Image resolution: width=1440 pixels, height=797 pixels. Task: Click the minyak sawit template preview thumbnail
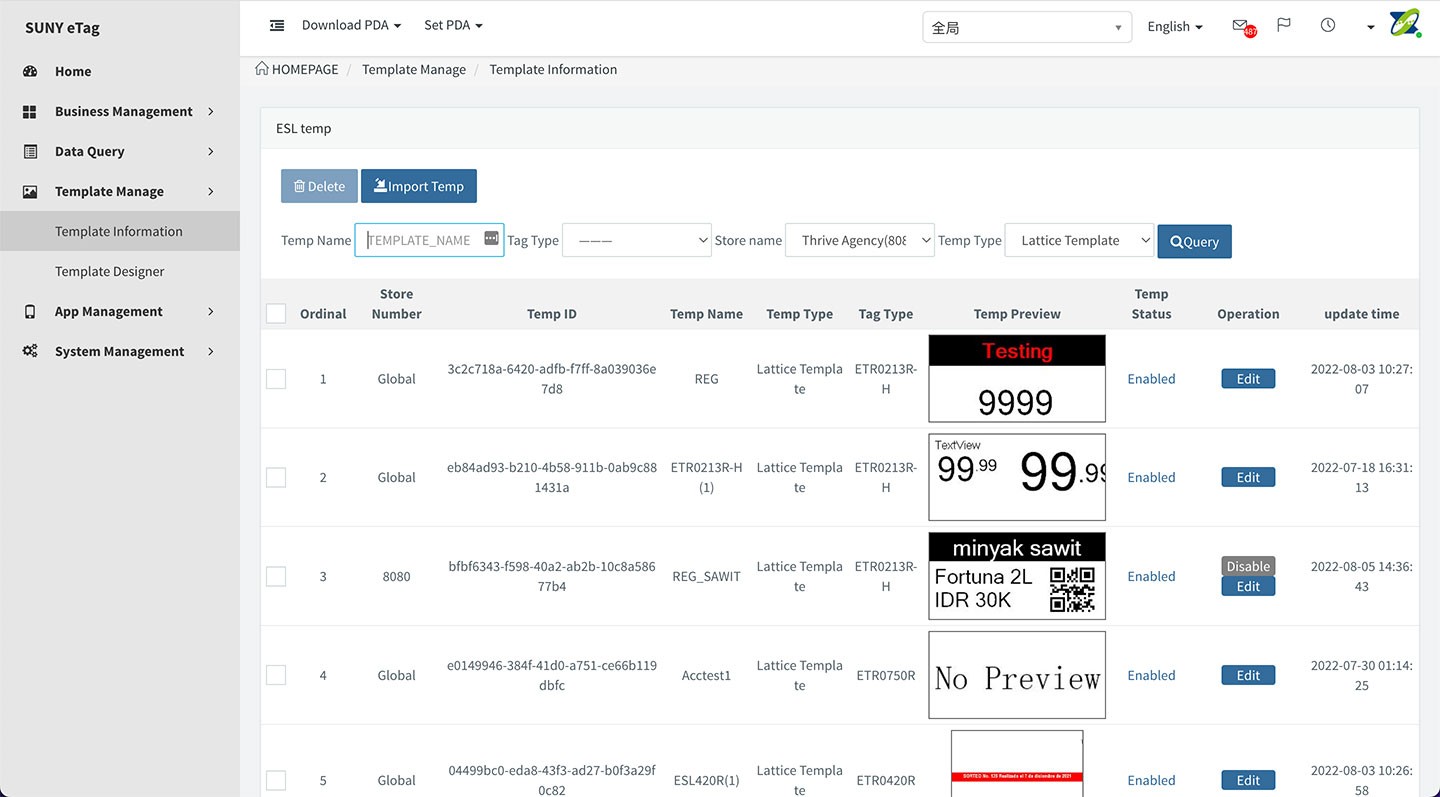tap(1017, 576)
